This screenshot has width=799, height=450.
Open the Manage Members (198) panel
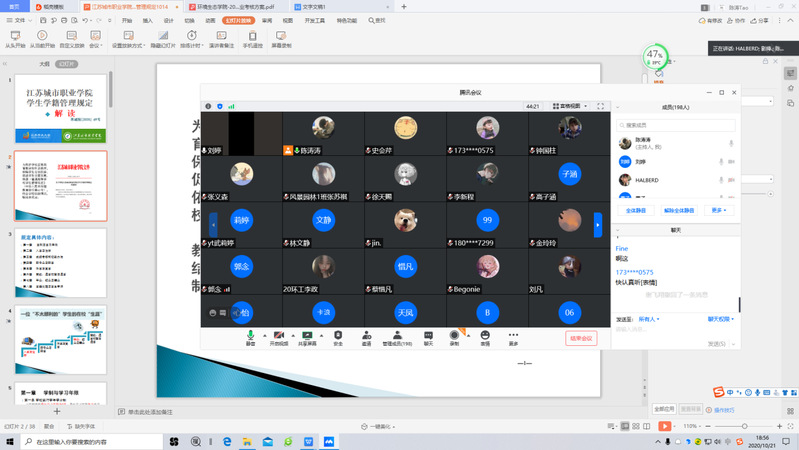click(x=397, y=336)
